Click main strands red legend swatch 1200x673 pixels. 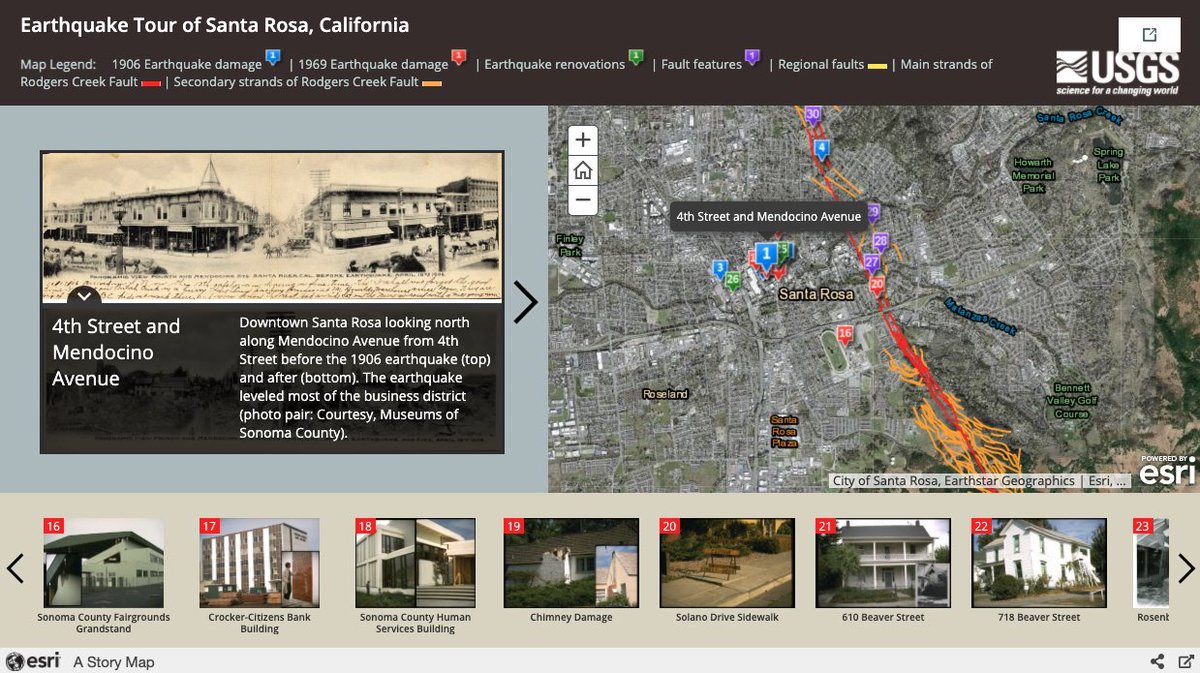pos(152,83)
